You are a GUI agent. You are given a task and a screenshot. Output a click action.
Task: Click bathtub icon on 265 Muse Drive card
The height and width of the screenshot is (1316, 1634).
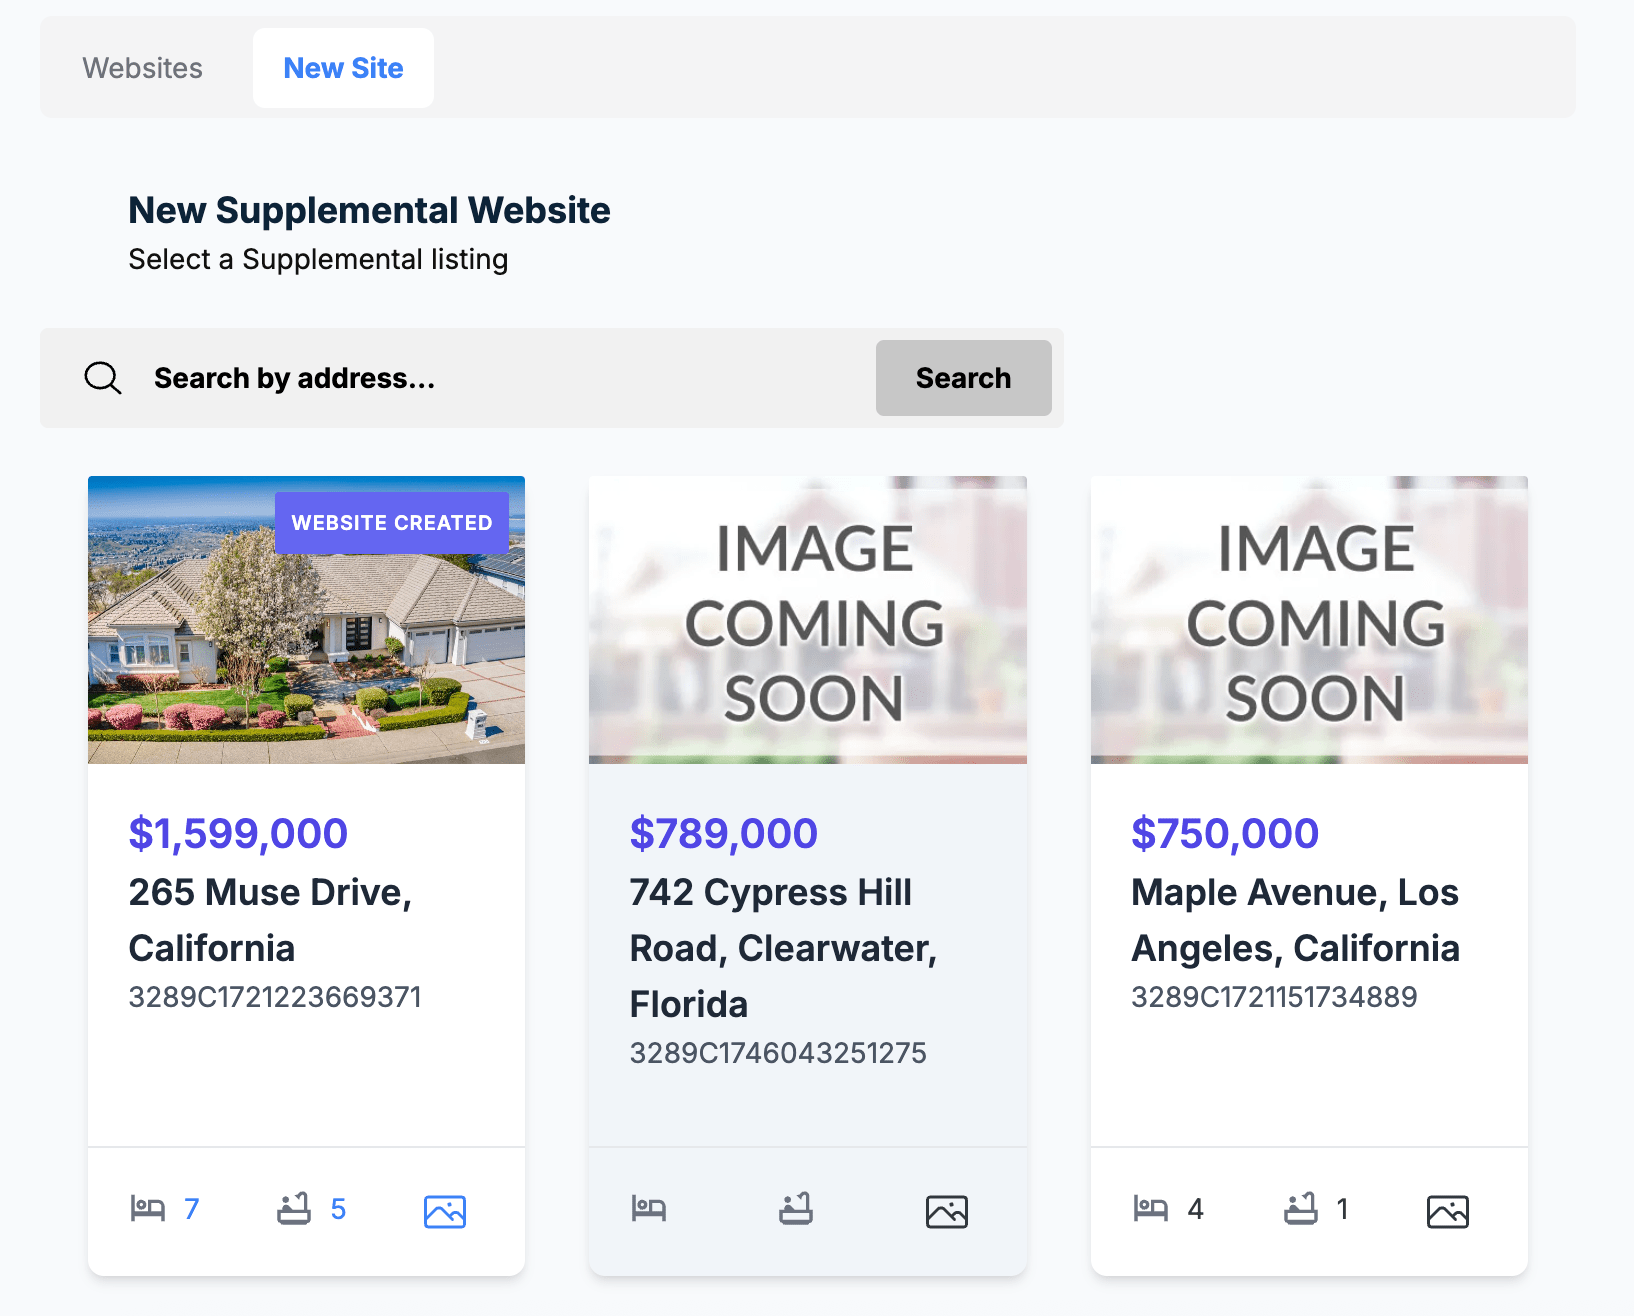294,1209
